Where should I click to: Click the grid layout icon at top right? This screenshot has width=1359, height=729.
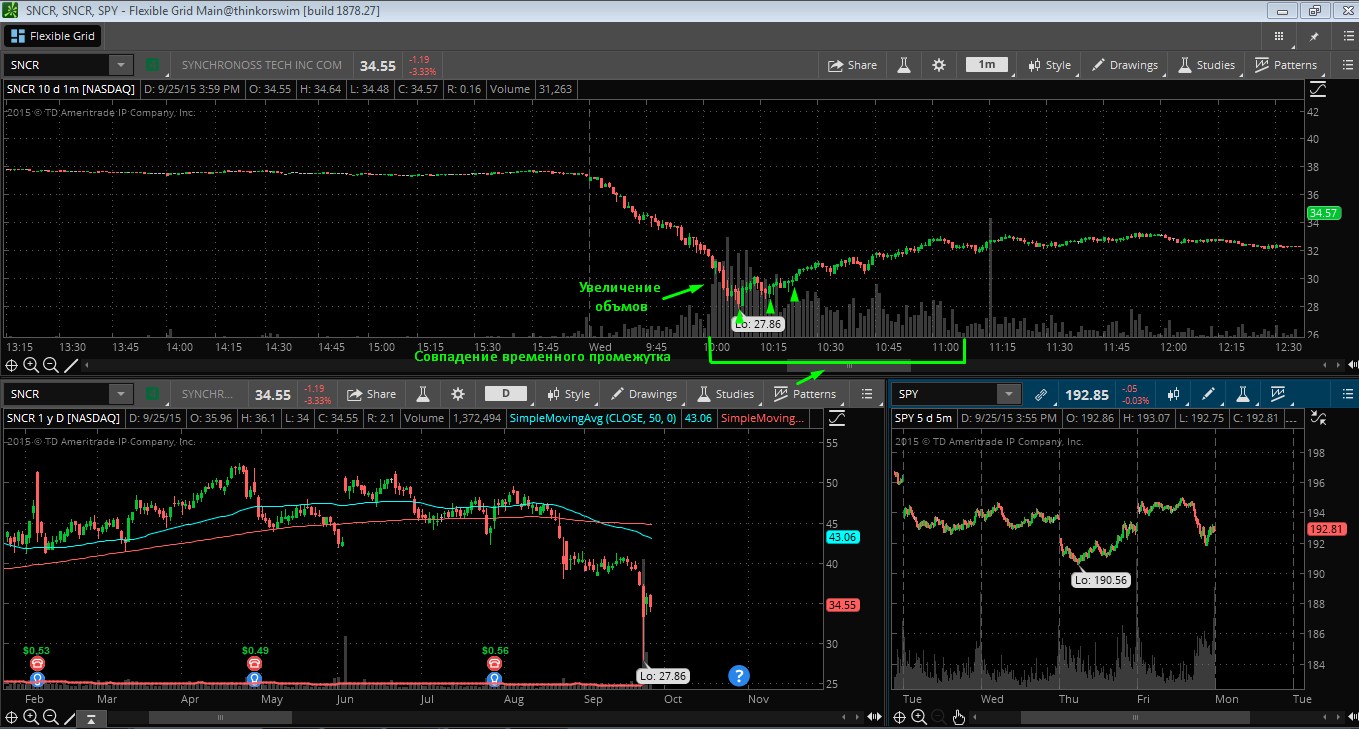[x=1279, y=36]
